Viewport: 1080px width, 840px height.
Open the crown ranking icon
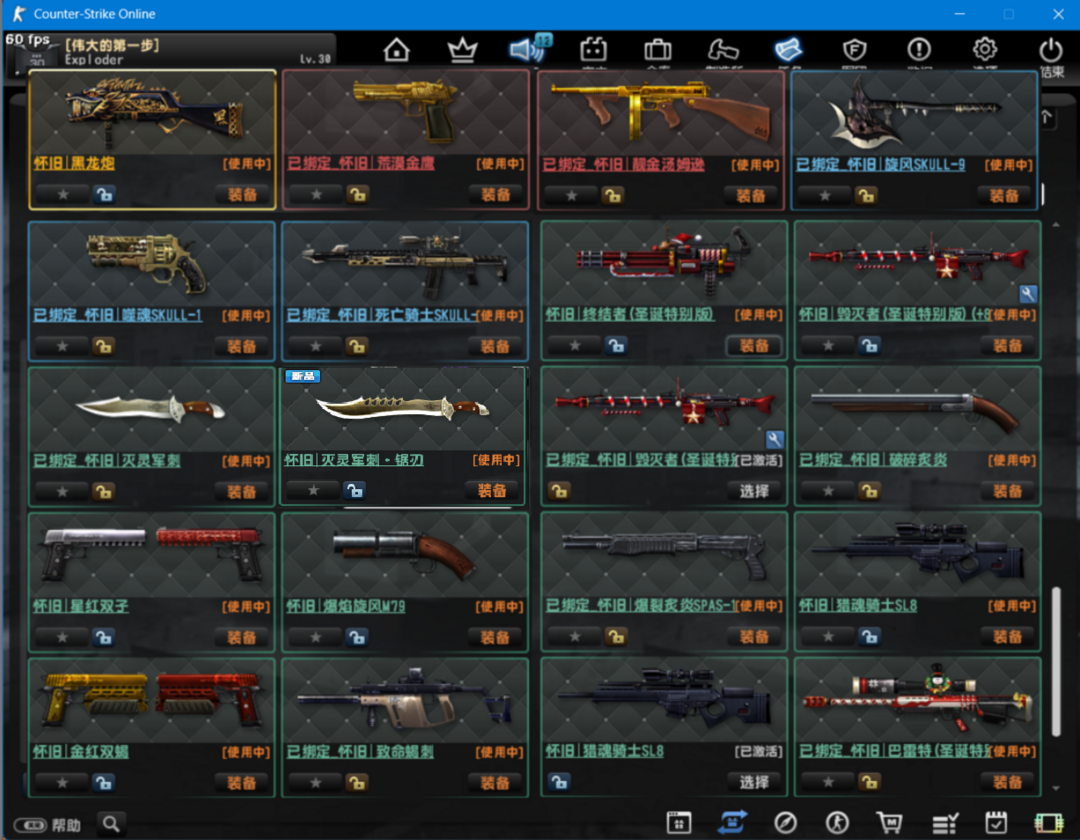tap(462, 50)
